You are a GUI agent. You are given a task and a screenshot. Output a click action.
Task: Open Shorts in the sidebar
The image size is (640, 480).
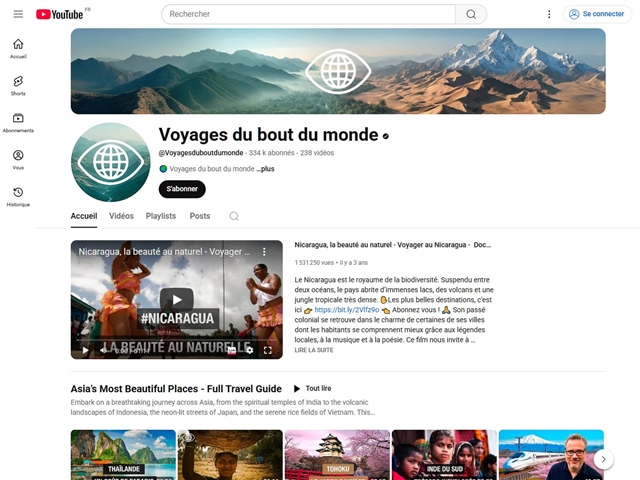(x=18, y=86)
